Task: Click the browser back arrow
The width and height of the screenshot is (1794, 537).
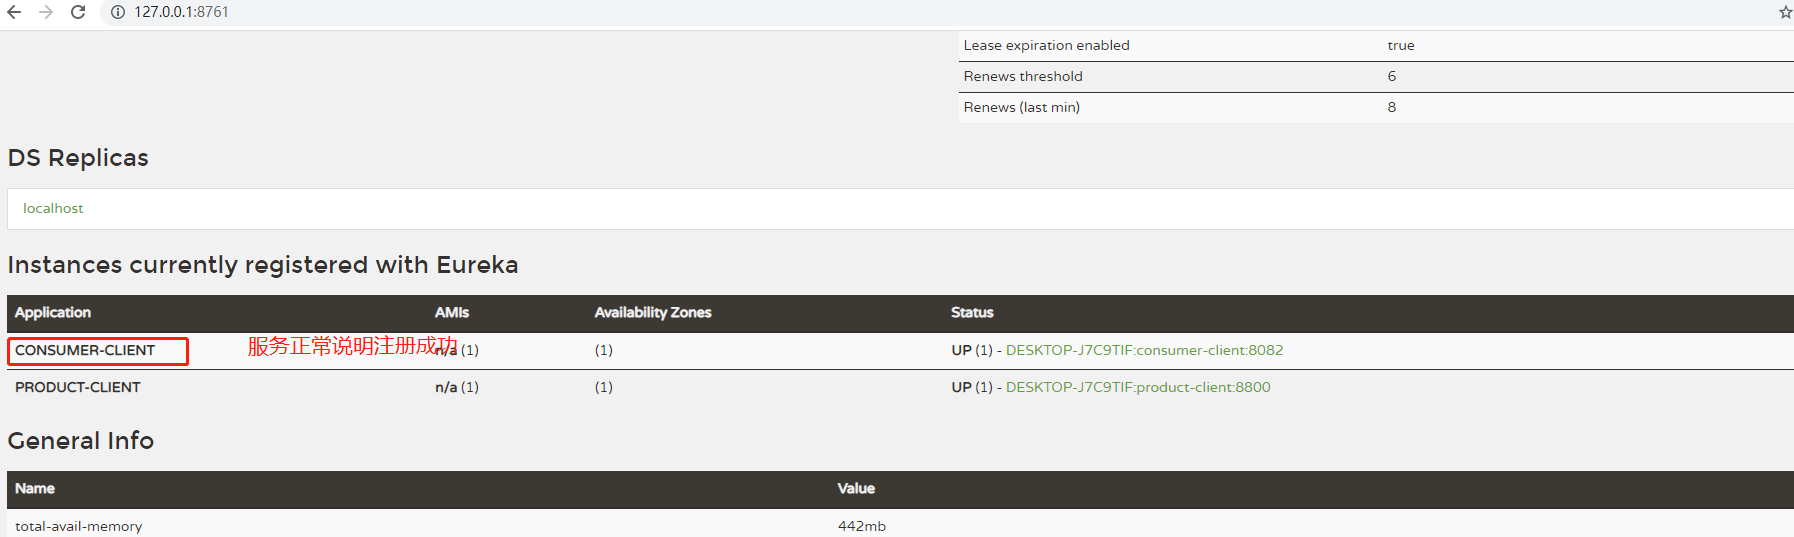Action: 14,12
